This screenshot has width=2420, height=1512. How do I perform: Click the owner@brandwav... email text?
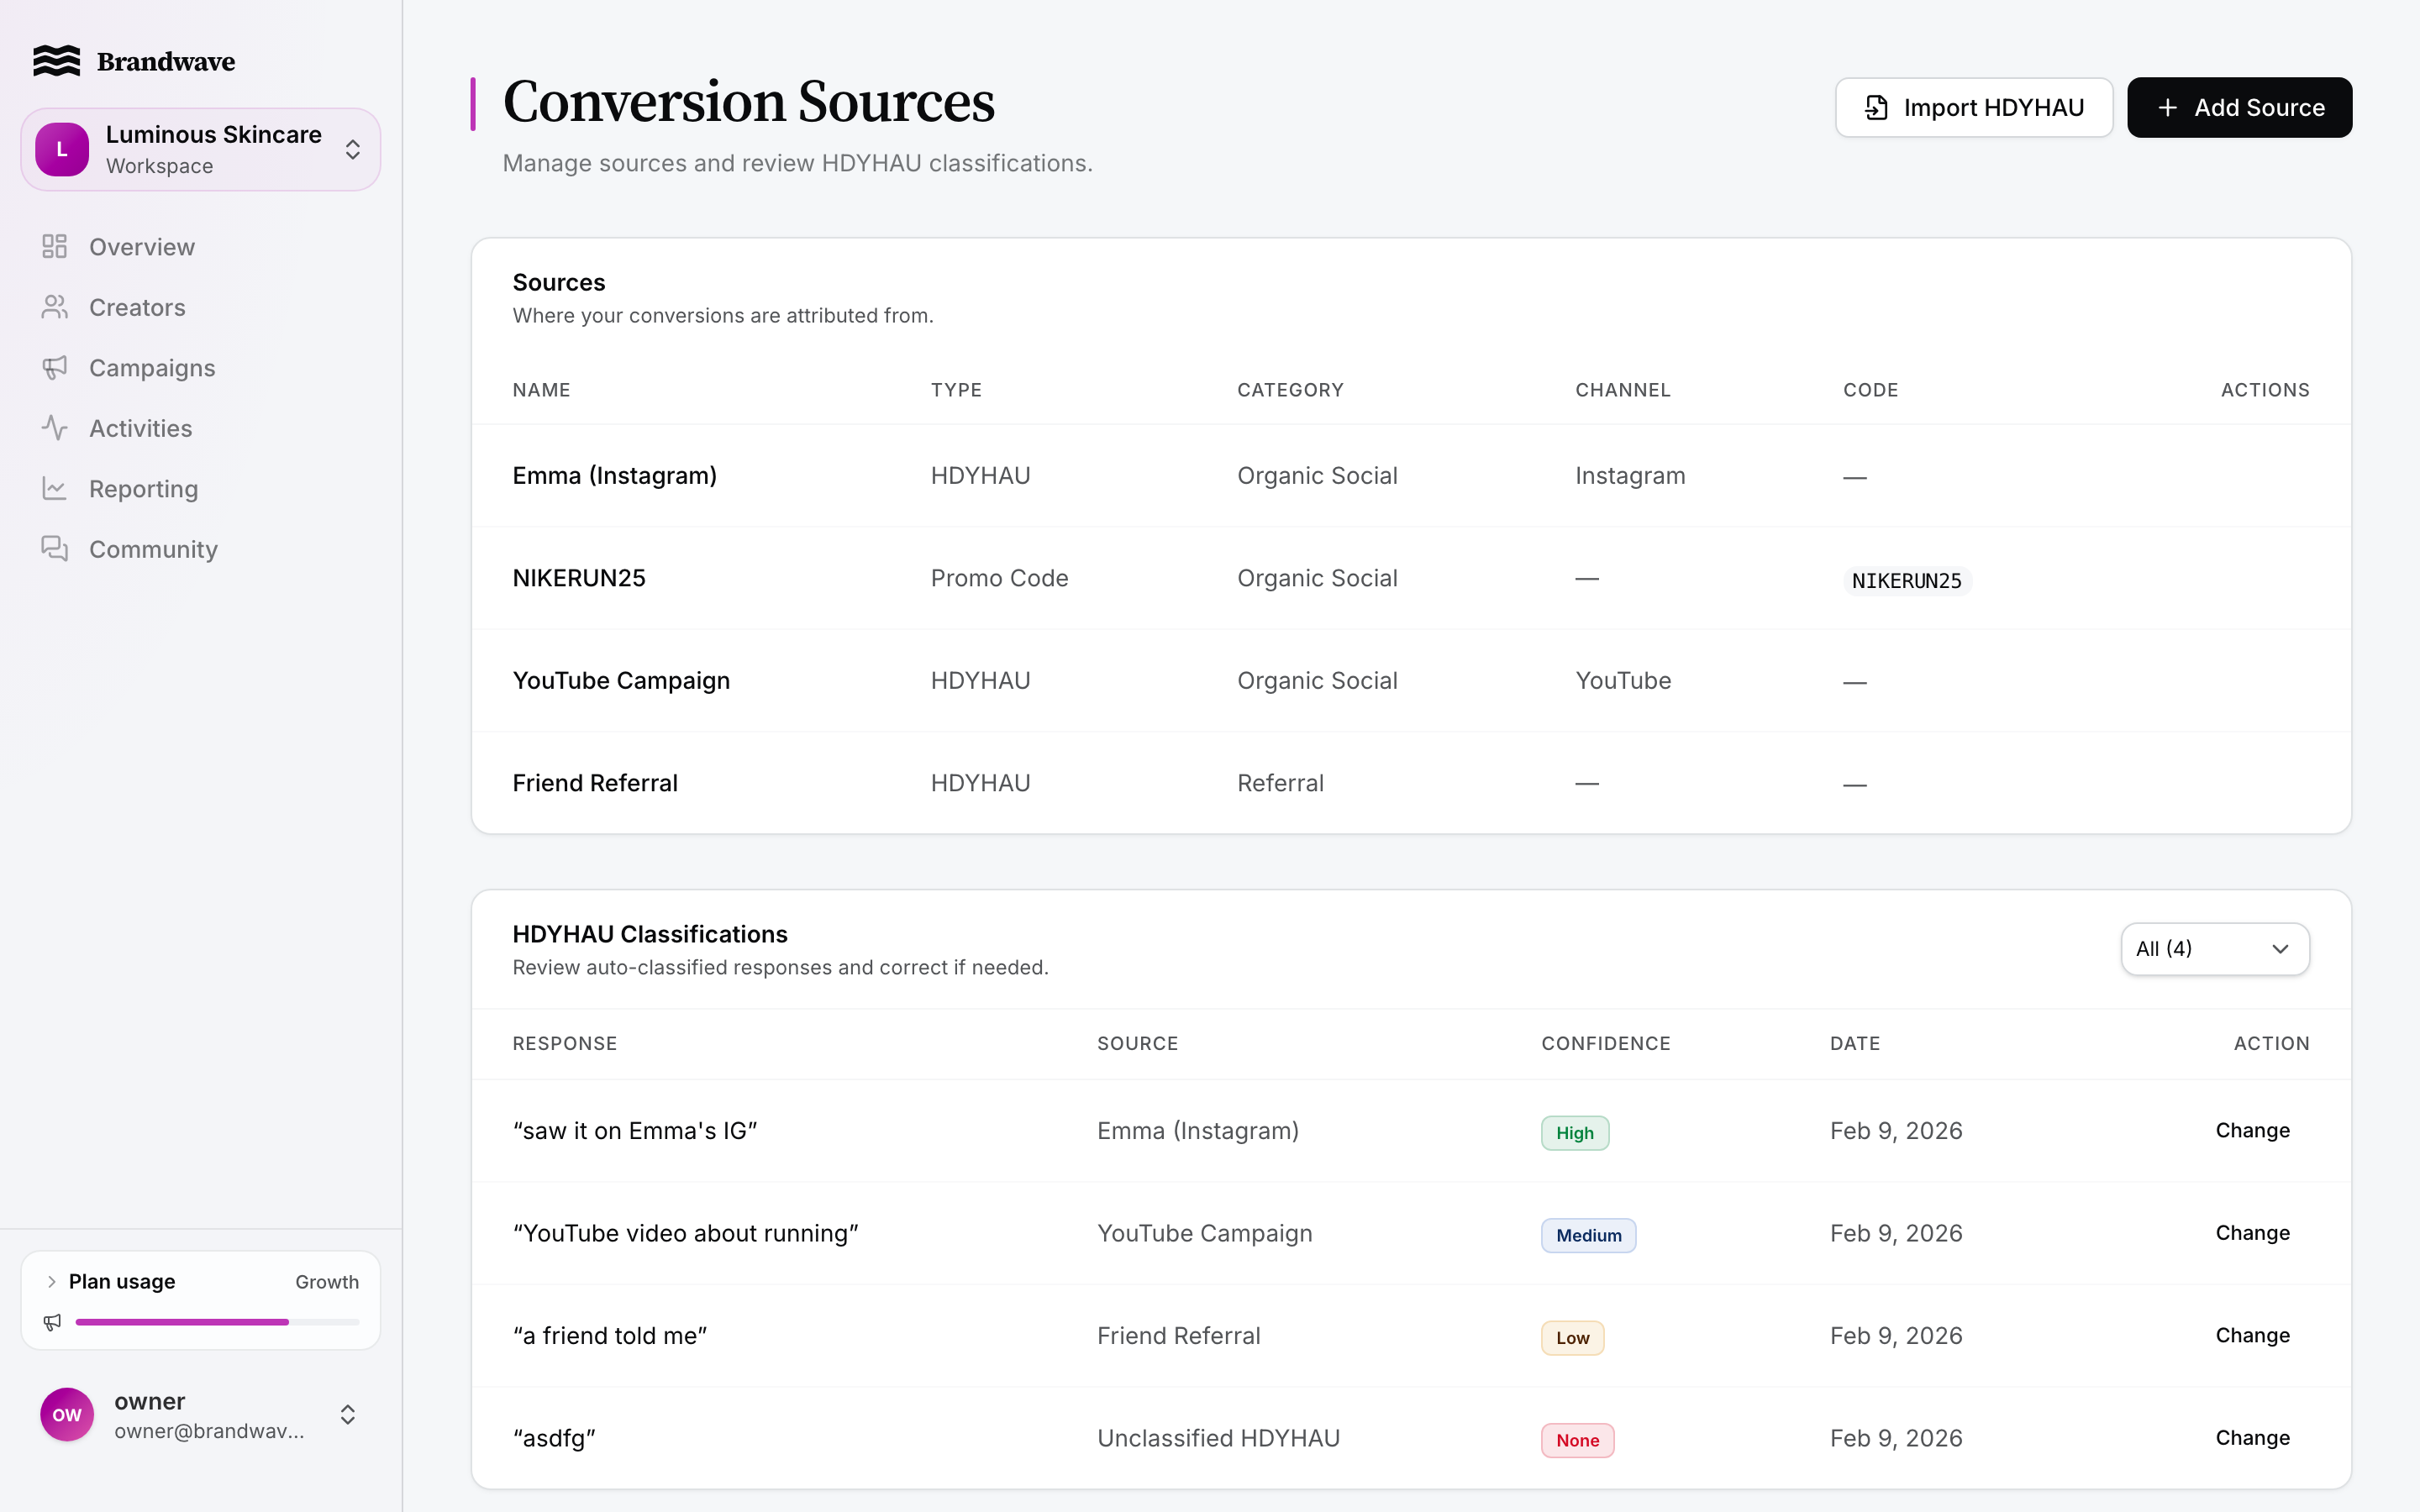pos(209,1431)
